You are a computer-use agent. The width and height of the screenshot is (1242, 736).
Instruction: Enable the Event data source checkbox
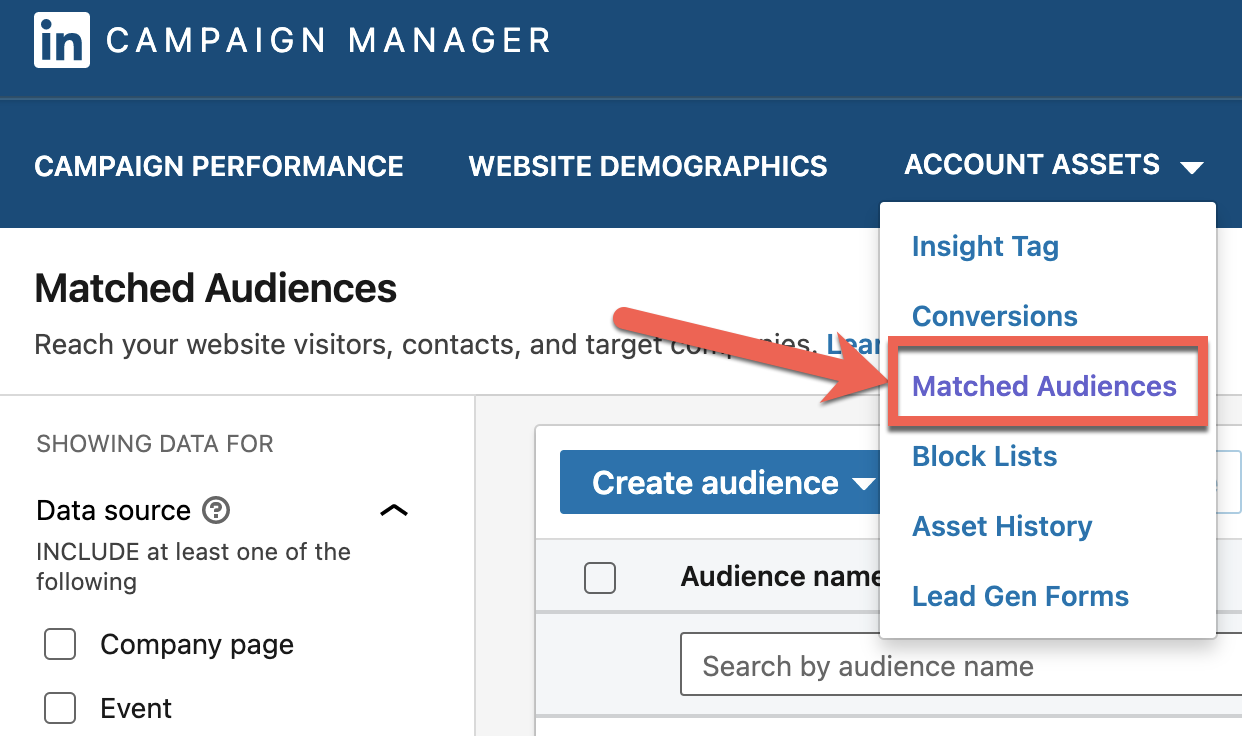pyautogui.click(x=61, y=709)
